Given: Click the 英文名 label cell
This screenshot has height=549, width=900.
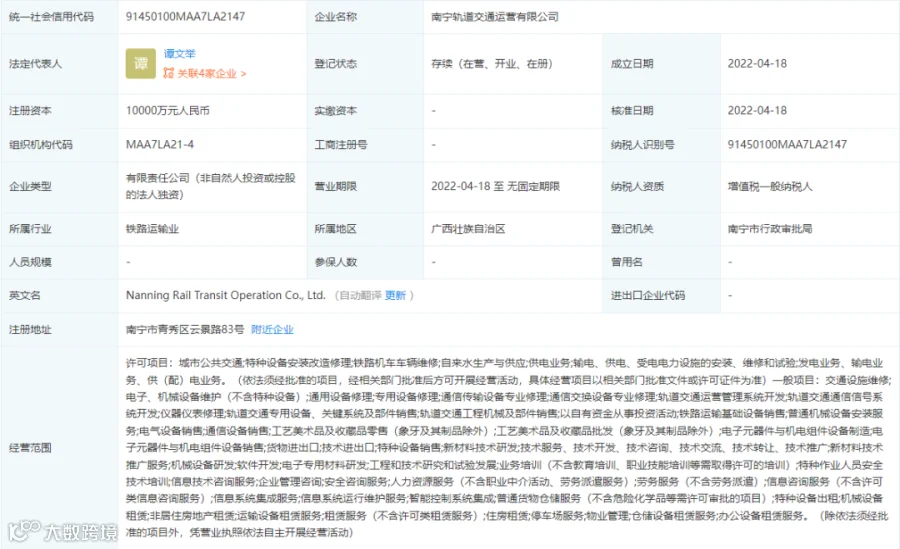Looking at the screenshot, I should pyautogui.click(x=60, y=295).
